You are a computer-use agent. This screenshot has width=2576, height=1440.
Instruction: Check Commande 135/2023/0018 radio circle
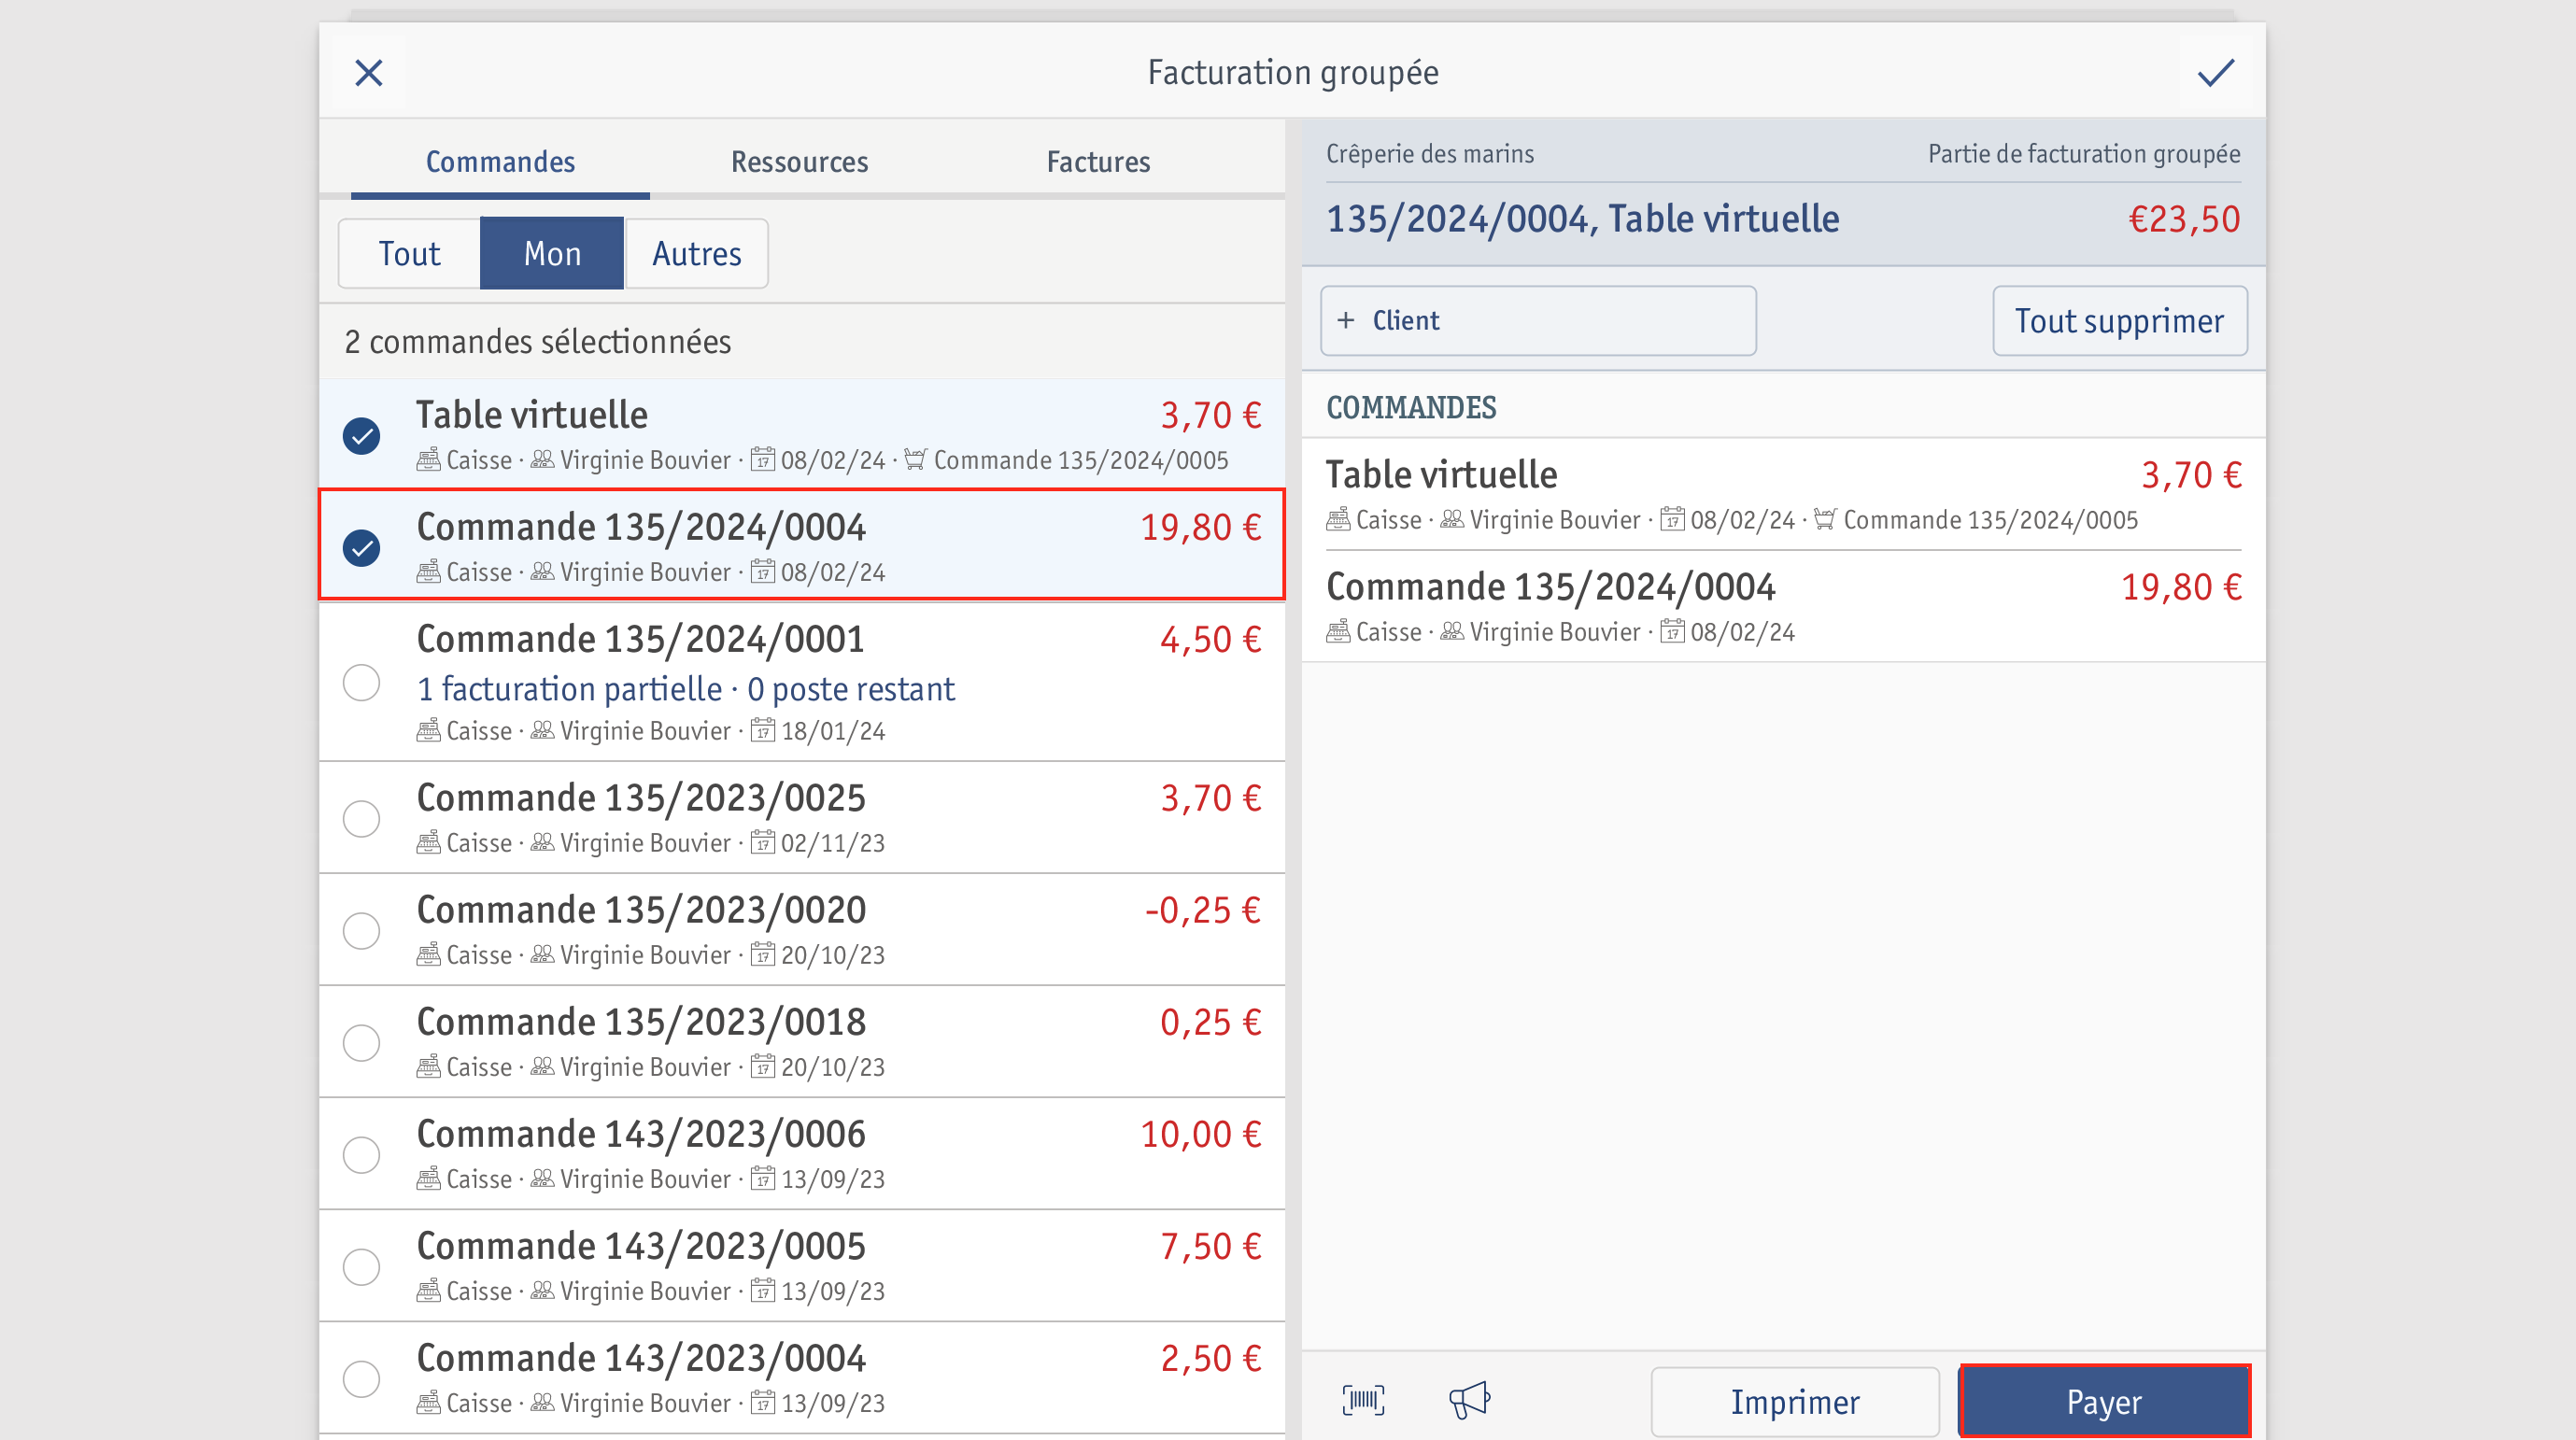click(x=361, y=1043)
